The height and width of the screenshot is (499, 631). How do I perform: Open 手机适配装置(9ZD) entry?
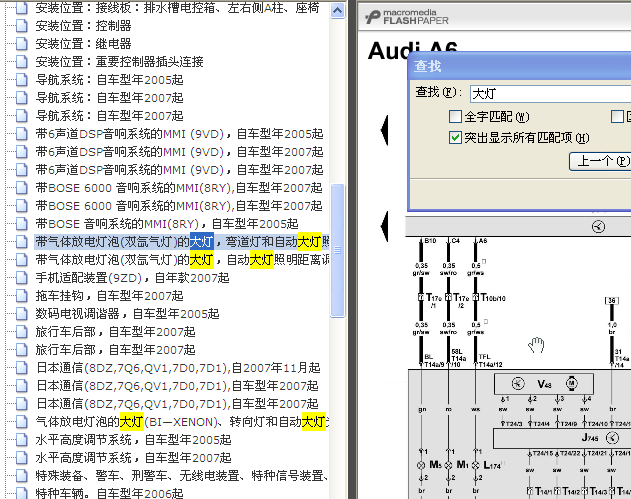tap(132, 278)
